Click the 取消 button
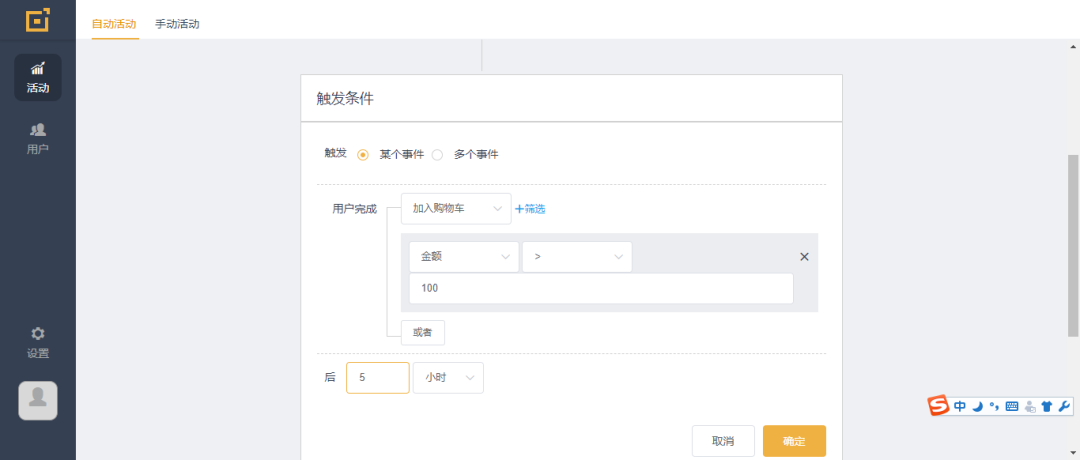The width and height of the screenshot is (1080, 460). click(723, 441)
